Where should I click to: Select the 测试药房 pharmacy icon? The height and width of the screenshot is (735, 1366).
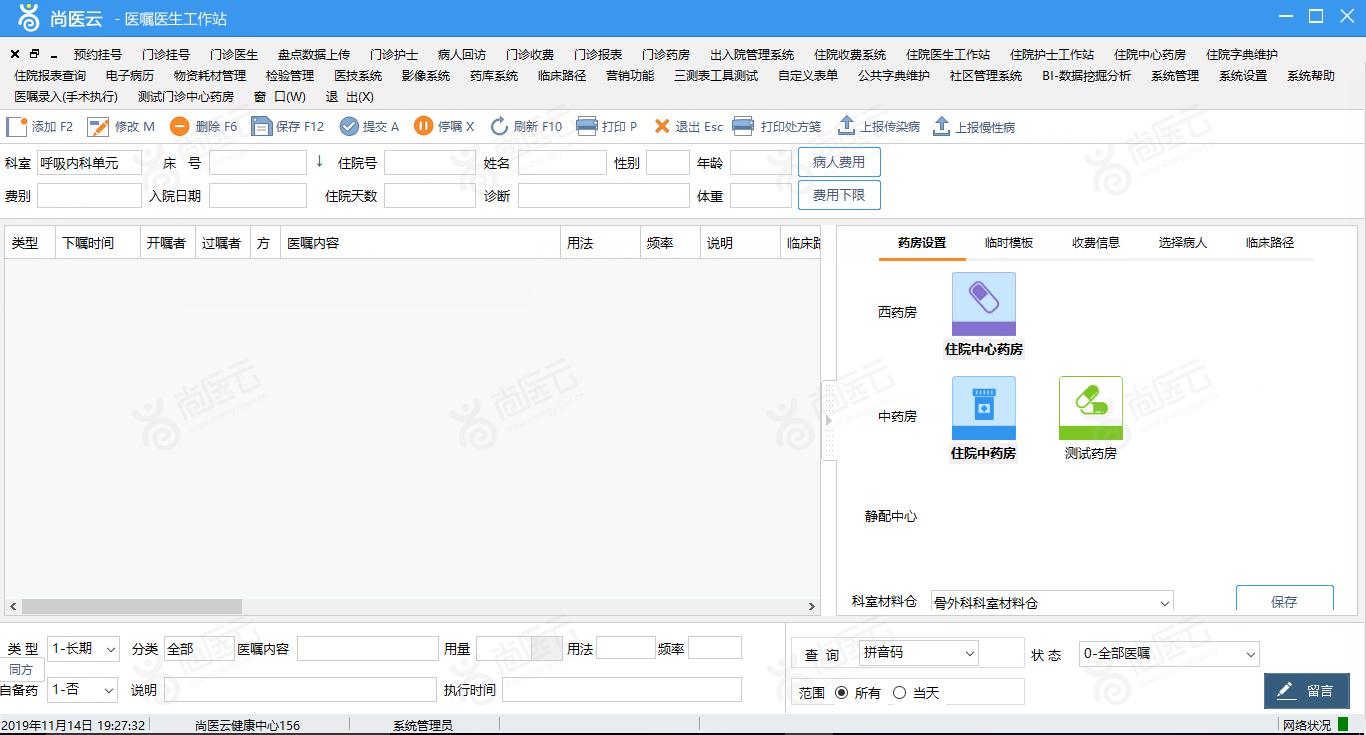click(x=1090, y=408)
